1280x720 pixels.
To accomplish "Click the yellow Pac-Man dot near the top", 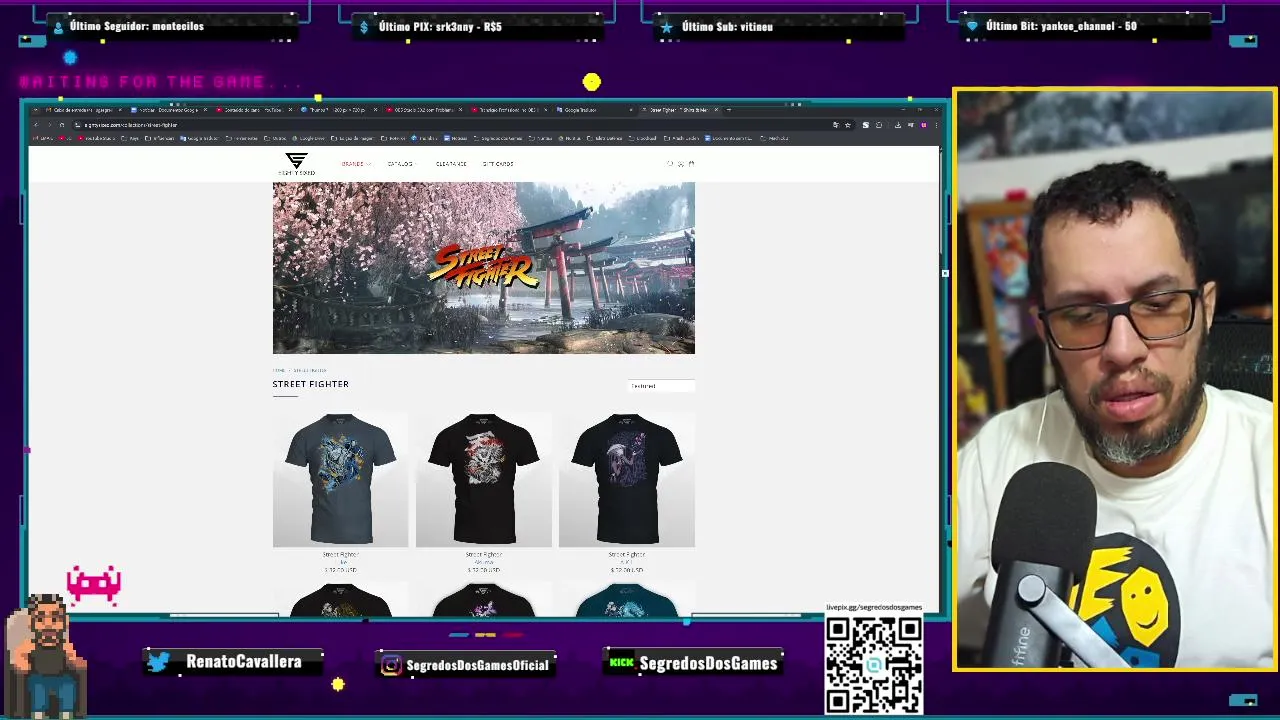I will (x=592, y=82).
